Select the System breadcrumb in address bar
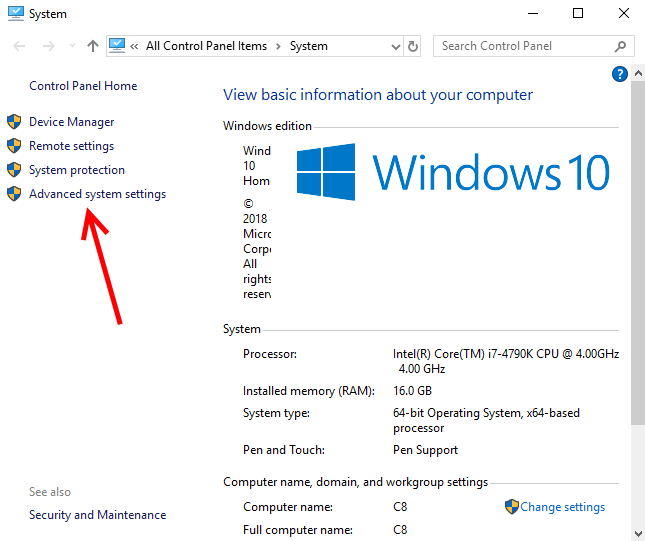This screenshot has height=541, width=645. tap(308, 46)
